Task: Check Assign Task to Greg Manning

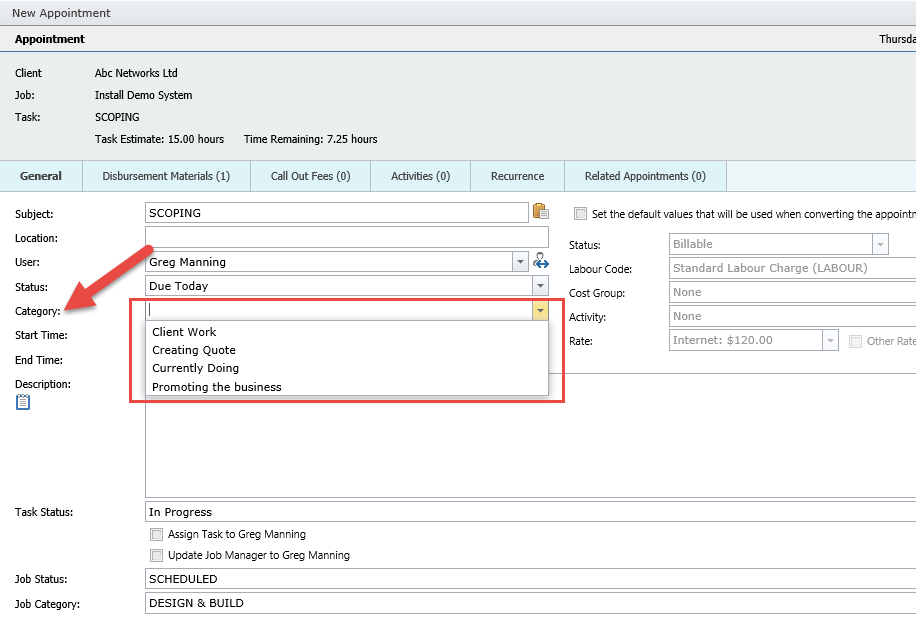Action: click(156, 534)
